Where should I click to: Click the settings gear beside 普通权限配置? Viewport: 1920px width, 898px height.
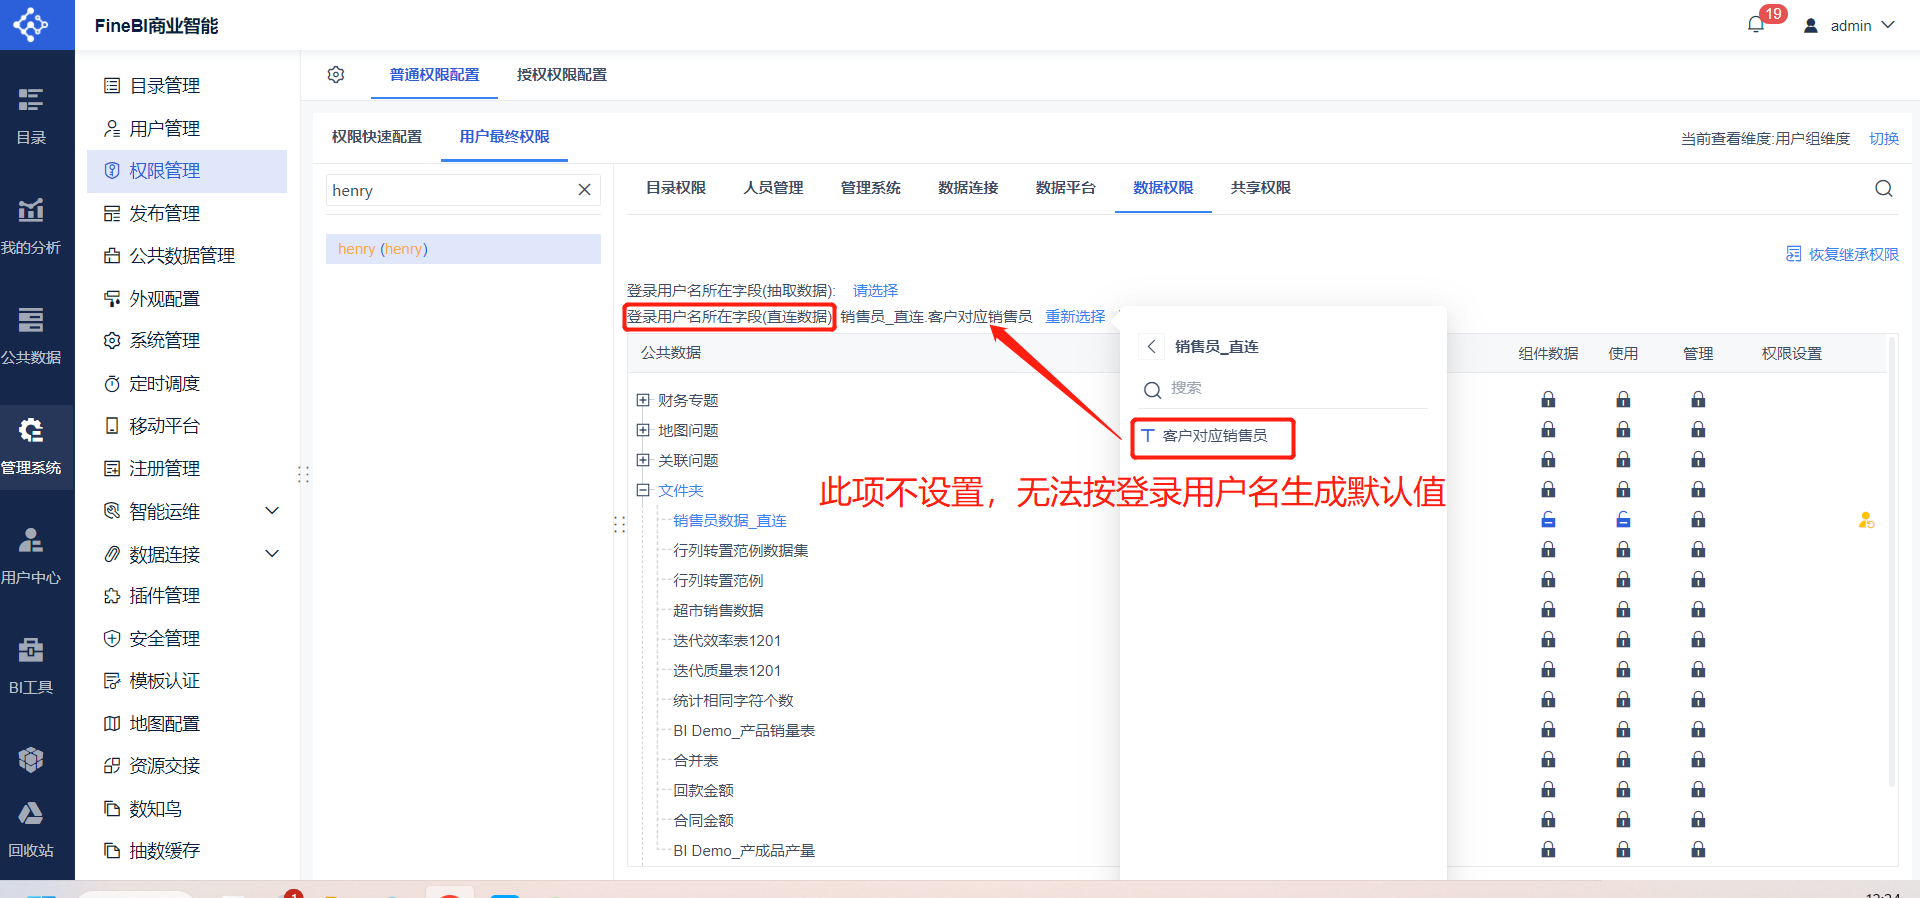(x=336, y=75)
